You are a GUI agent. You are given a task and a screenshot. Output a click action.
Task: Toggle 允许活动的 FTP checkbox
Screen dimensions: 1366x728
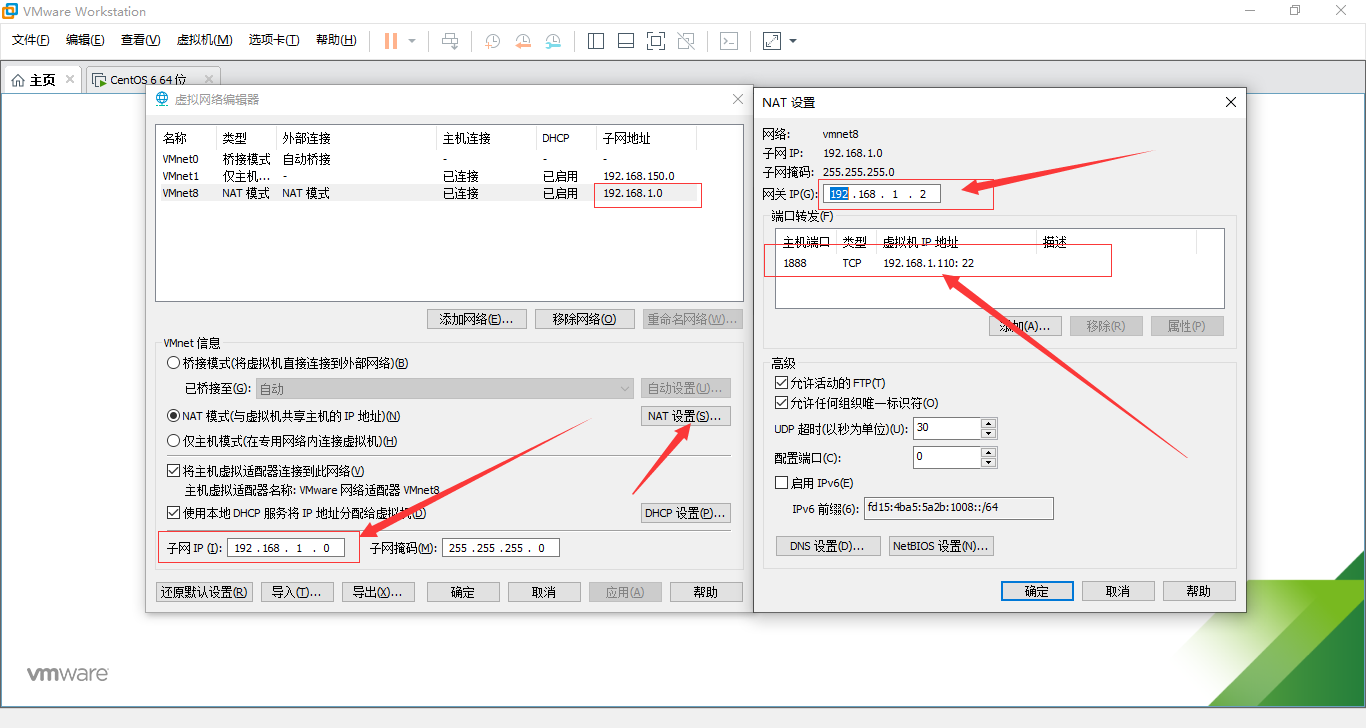click(x=781, y=383)
